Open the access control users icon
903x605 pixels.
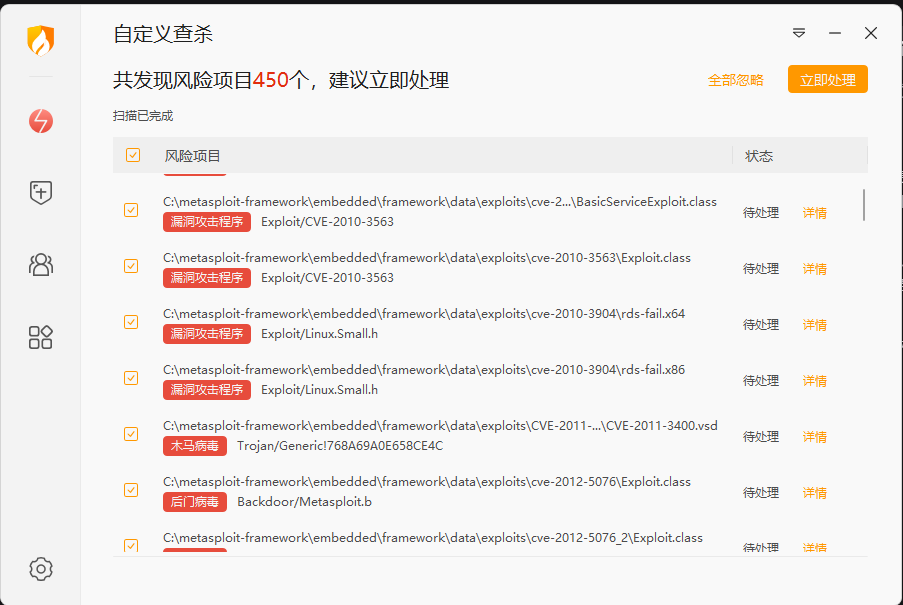tap(41, 265)
